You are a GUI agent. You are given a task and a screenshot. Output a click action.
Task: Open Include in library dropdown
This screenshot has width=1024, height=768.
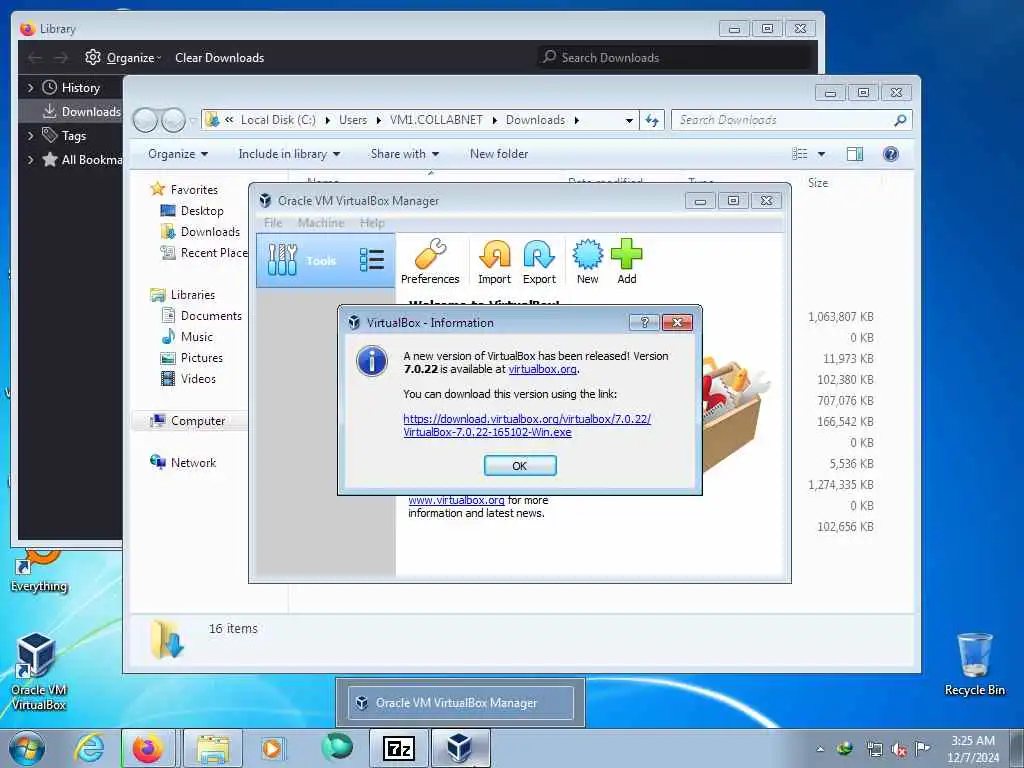point(289,154)
